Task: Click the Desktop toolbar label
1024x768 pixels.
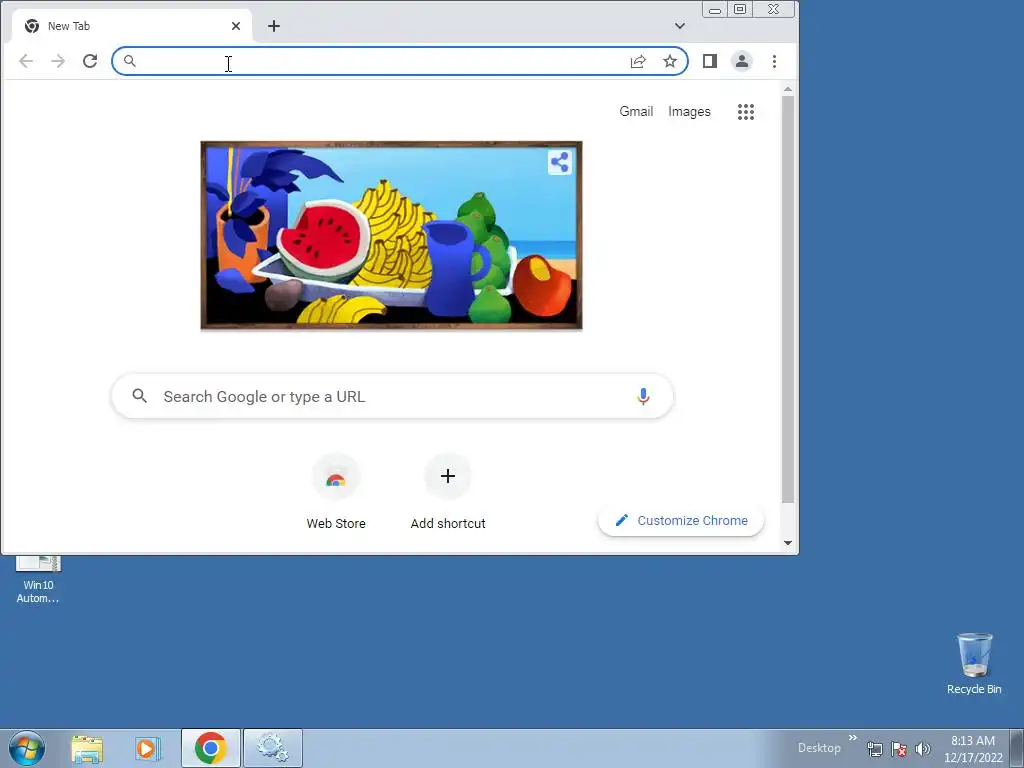Action: pos(819,748)
